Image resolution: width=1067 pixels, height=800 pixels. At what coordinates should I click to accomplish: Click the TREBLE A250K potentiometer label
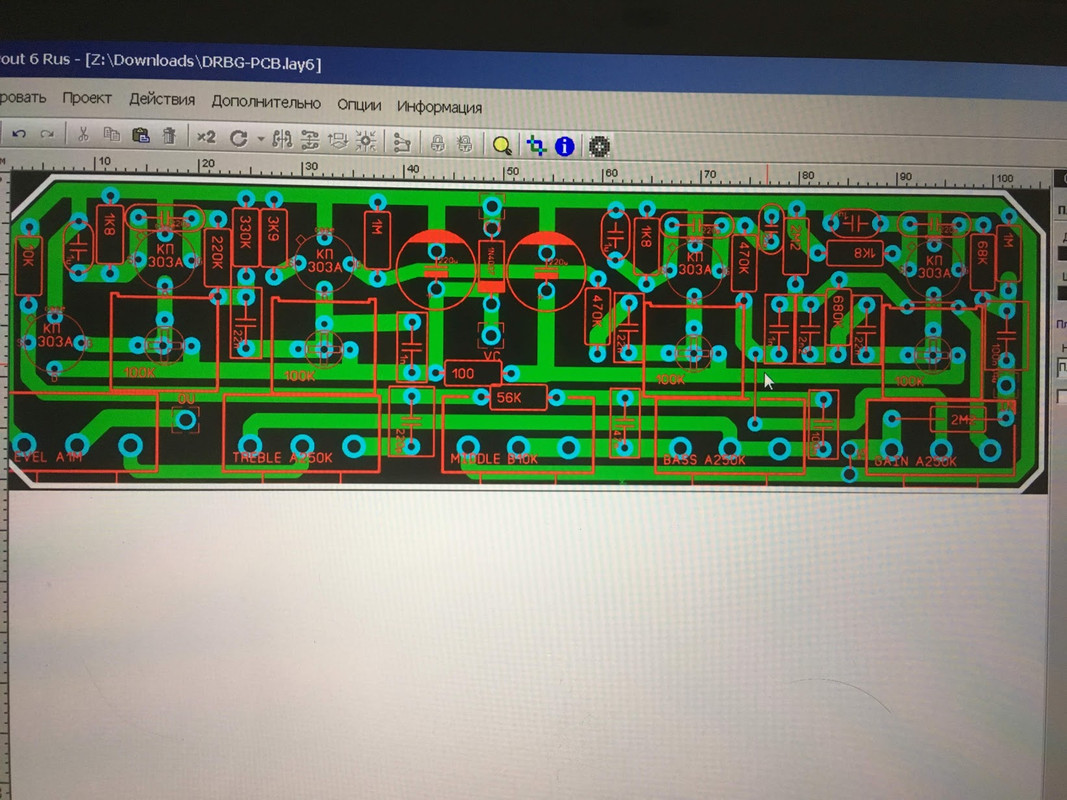click(282, 458)
